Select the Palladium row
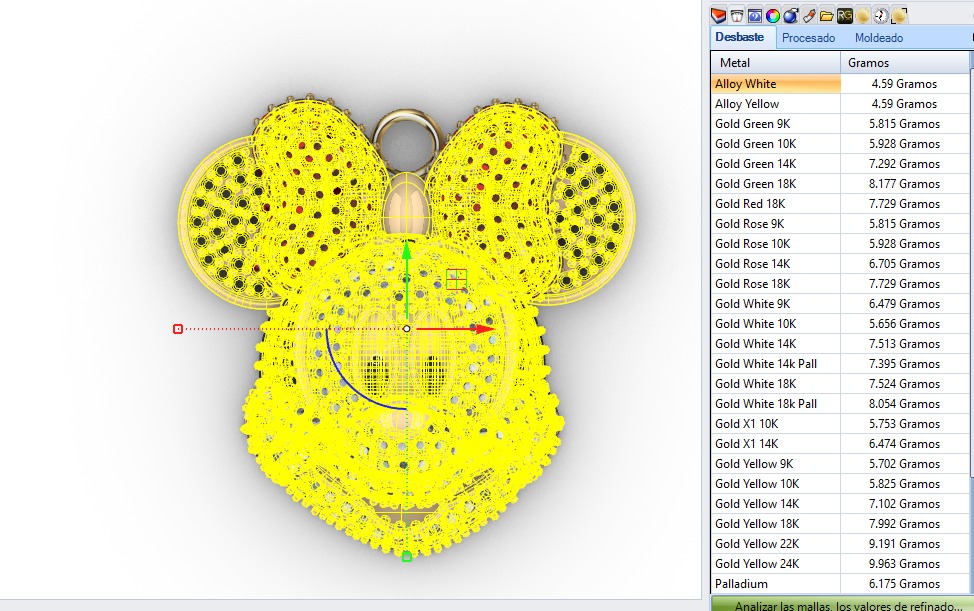The height and width of the screenshot is (611, 974). pos(840,584)
